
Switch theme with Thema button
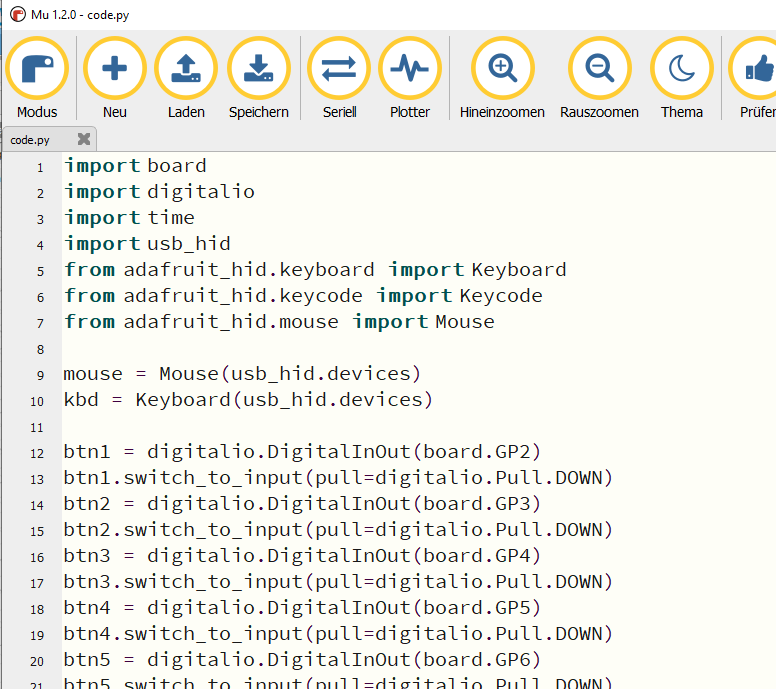point(681,78)
